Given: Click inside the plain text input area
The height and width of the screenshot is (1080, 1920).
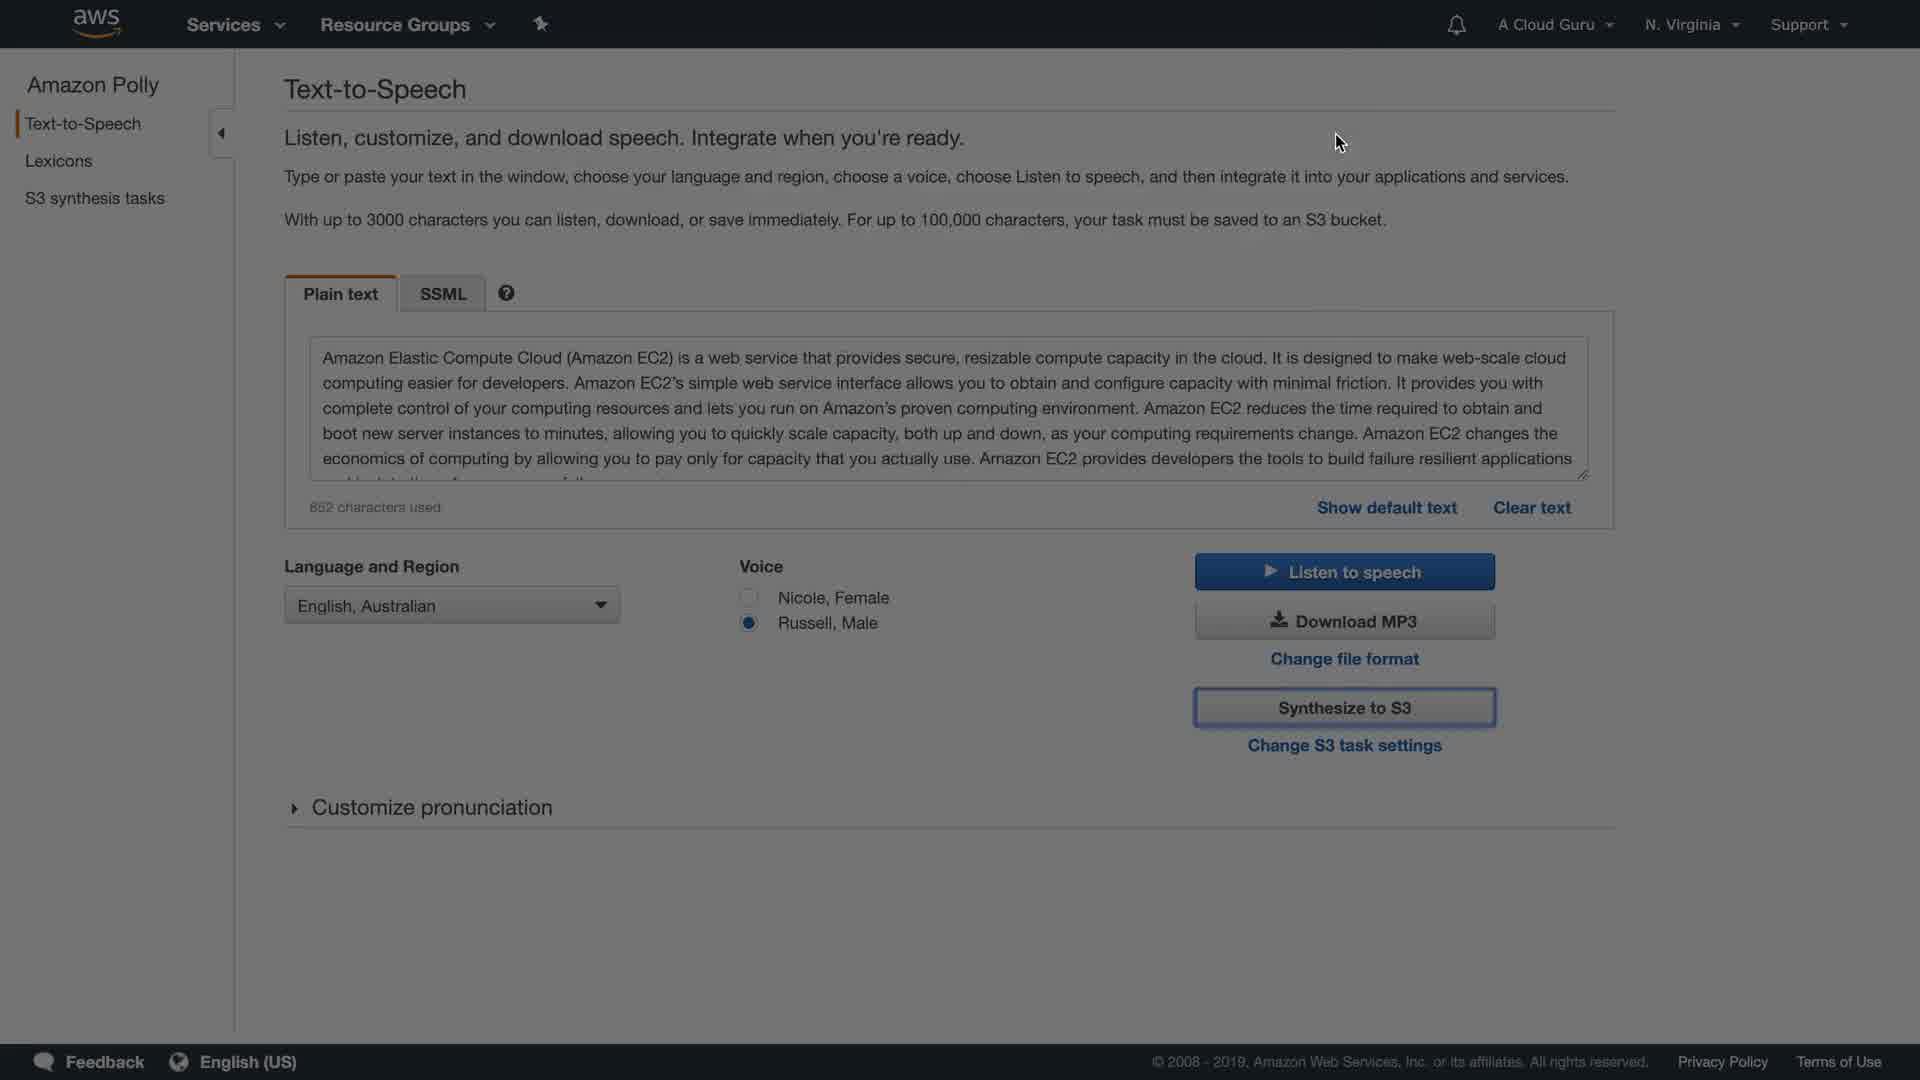Looking at the screenshot, I should pyautogui.click(x=948, y=408).
